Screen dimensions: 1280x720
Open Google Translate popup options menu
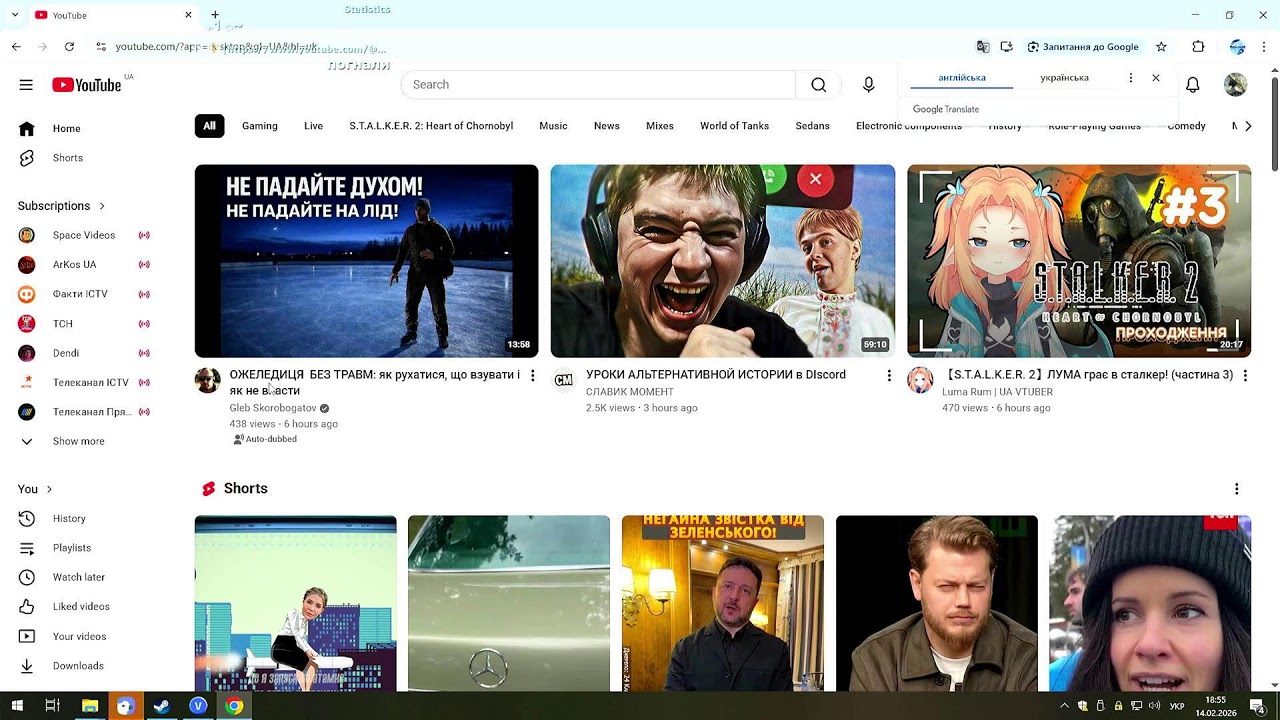tap(1131, 78)
